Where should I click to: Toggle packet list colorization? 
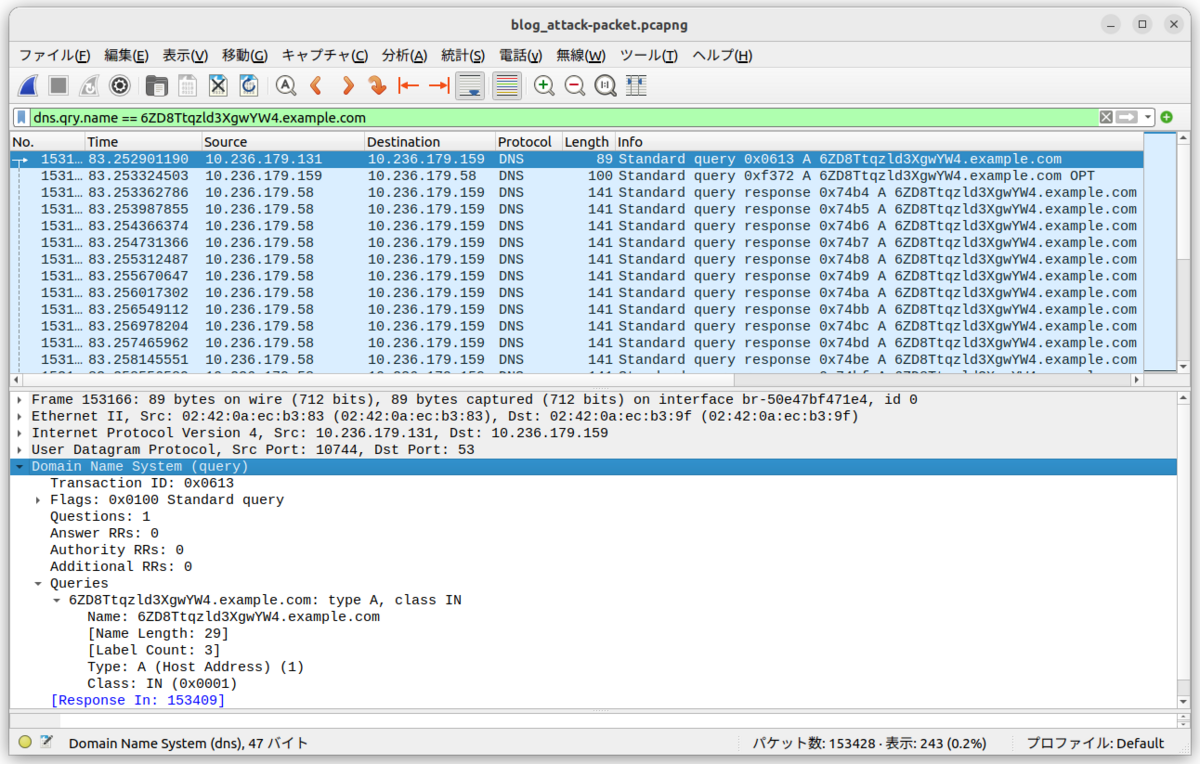[x=507, y=86]
